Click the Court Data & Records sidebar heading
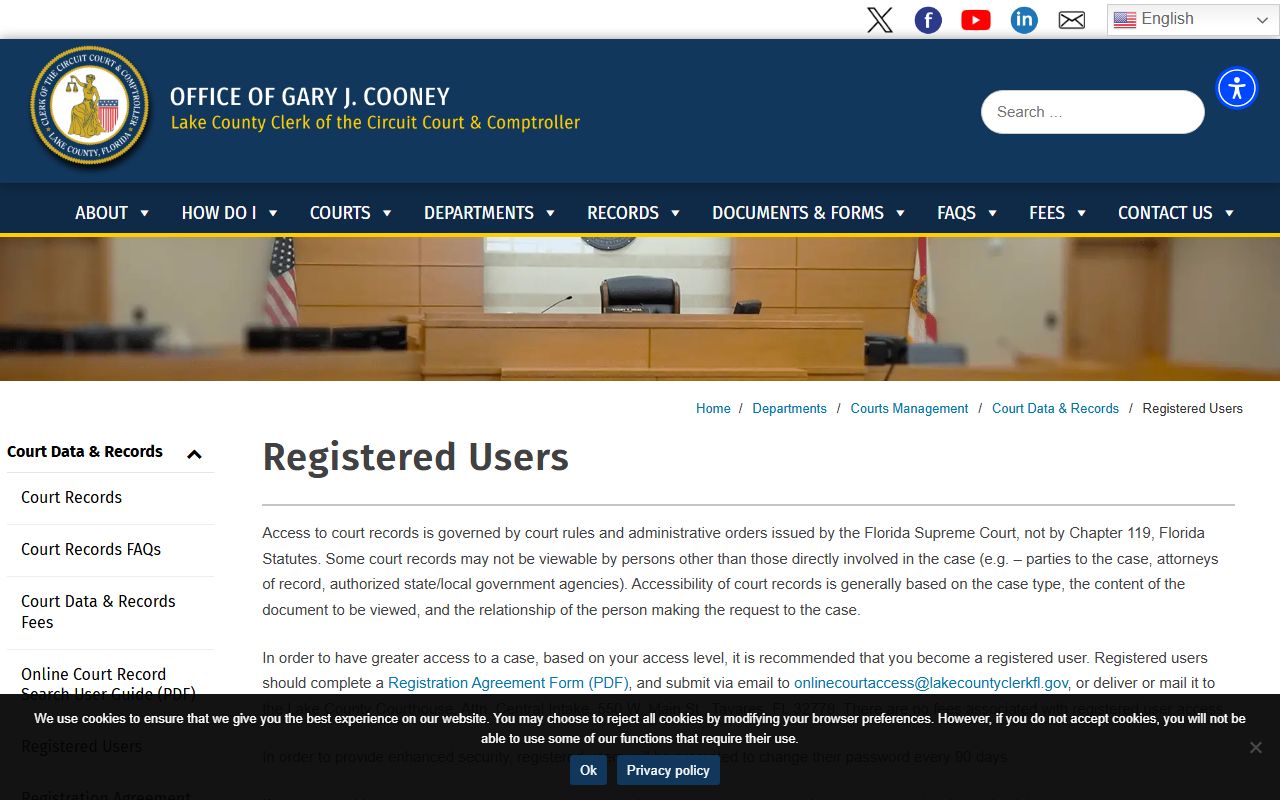This screenshot has height=800, width=1280. tap(85, 451)
